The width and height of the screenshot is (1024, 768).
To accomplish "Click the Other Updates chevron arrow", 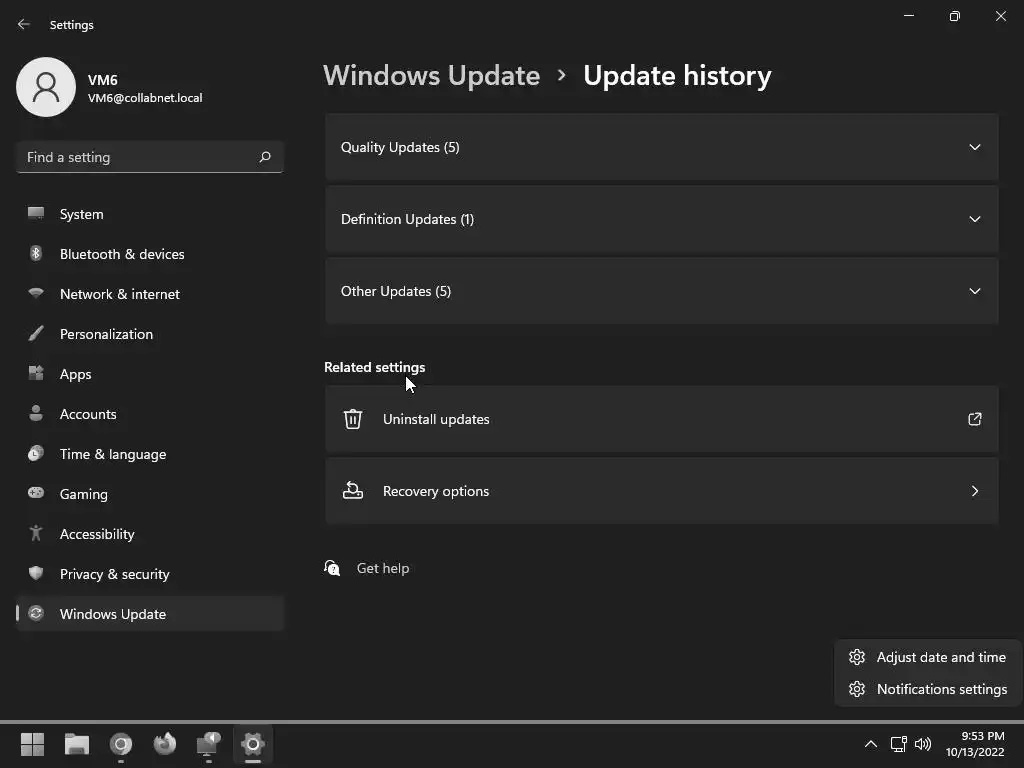I will tap(974, 291).
